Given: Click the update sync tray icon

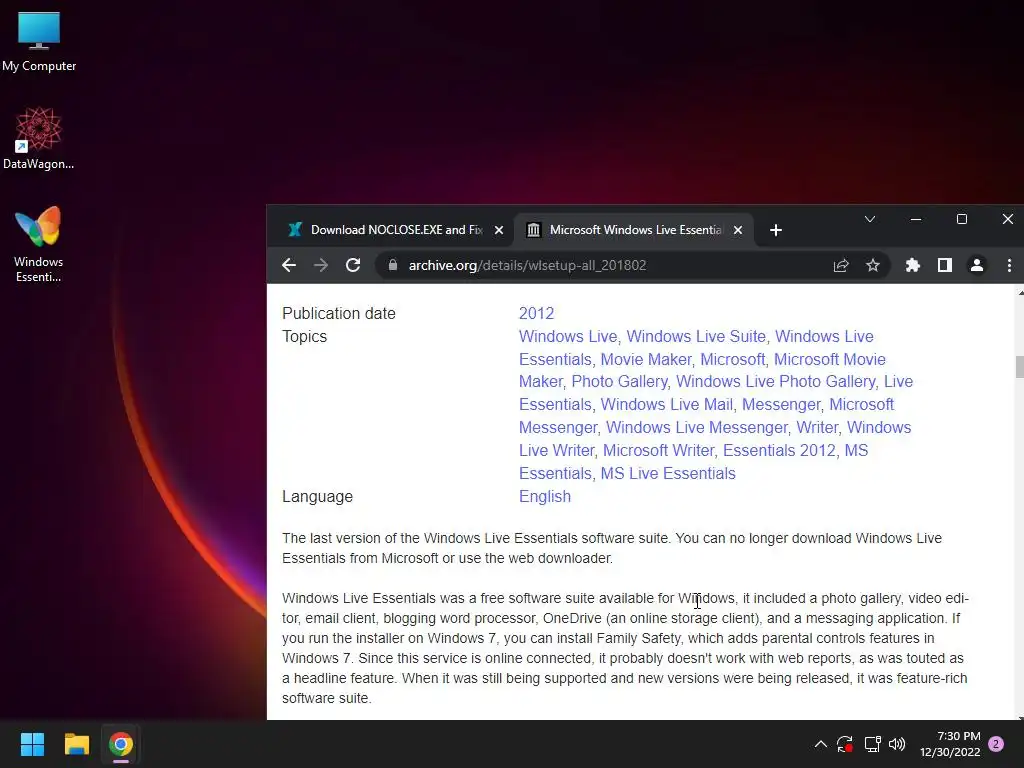Looking at the screenshot, I should click(845, 744).
